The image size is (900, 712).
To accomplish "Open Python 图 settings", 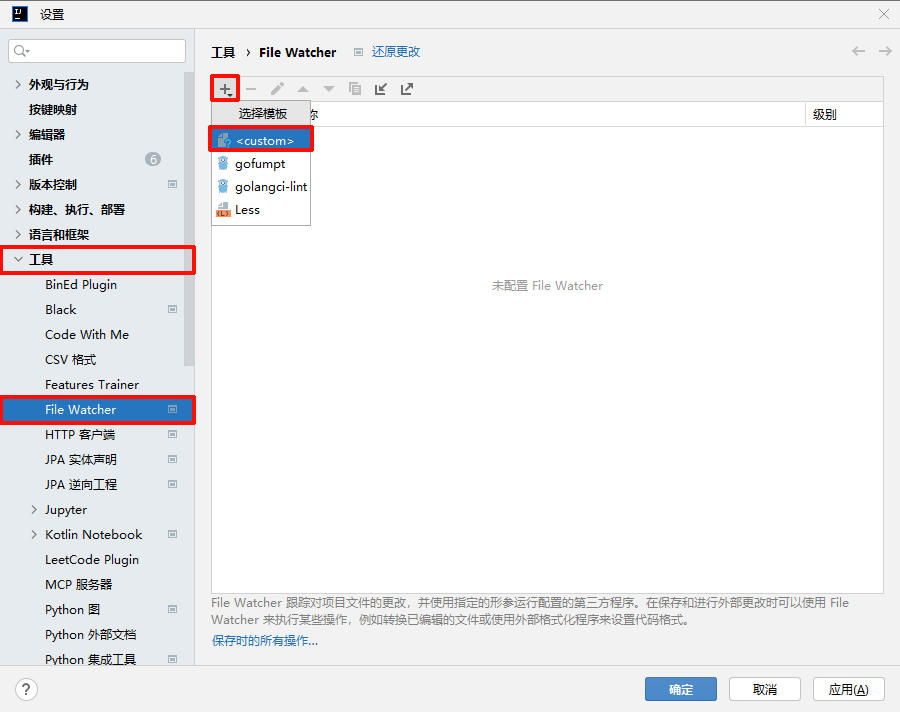I will point(73,610).
